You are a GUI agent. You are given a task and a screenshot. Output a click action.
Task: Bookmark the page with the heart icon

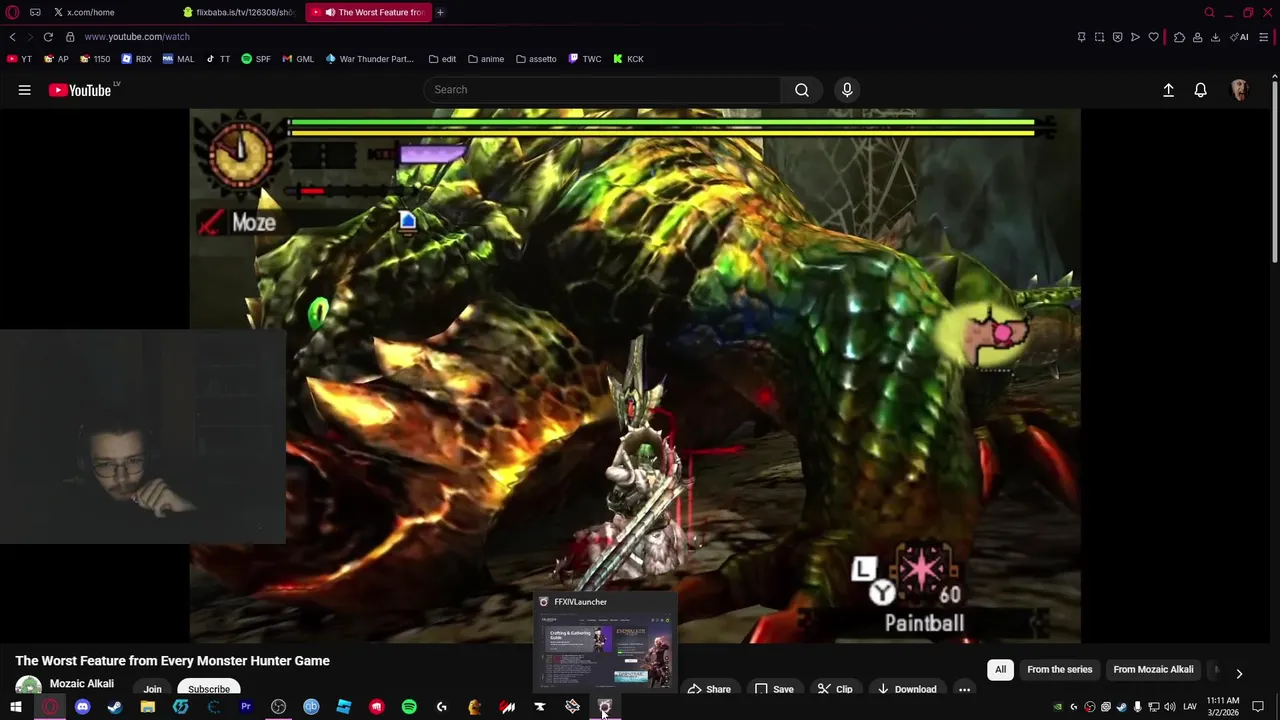point(1153,37)
